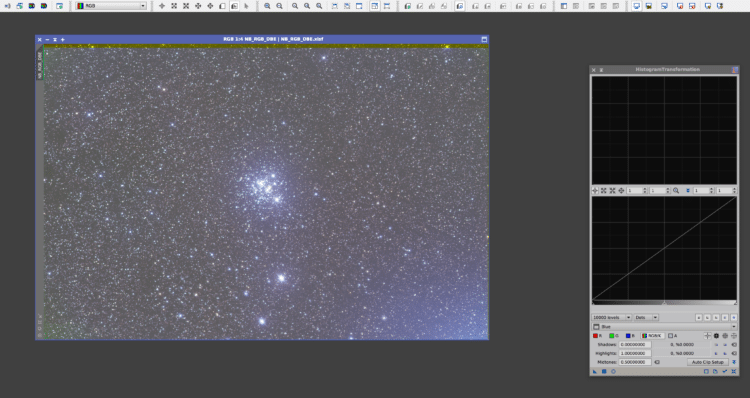Click the browse documentation icon
Image resolution: width=750 pixels, height=398 pixels.
pyautogui.click(x=715, y=371)
